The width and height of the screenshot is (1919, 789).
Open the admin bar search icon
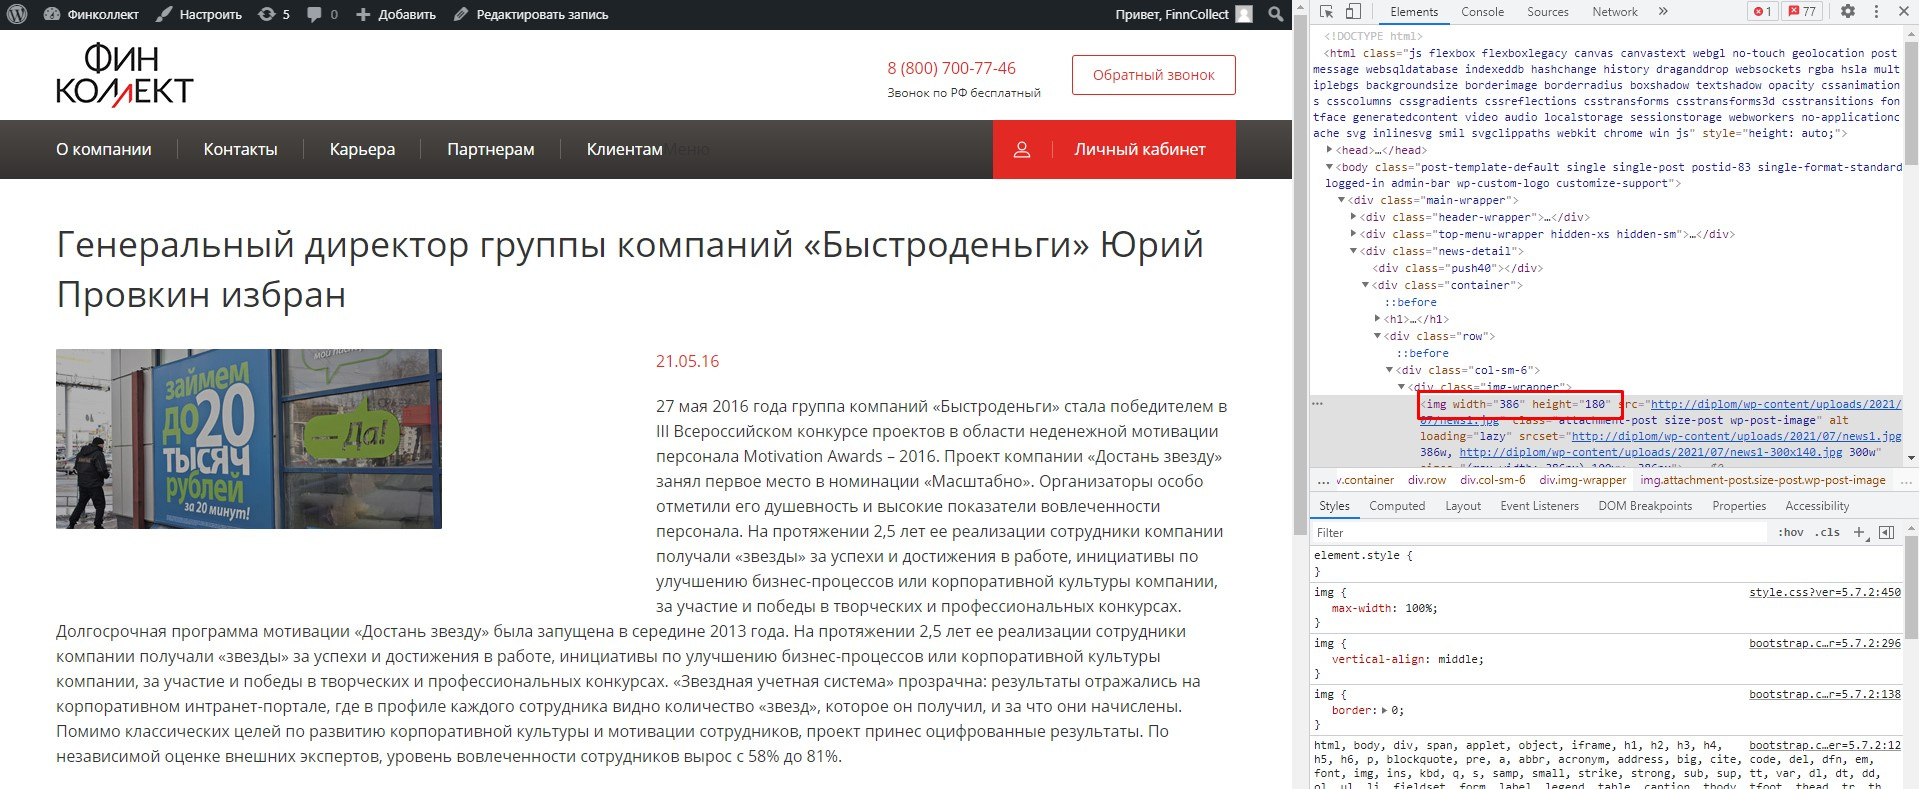[1275, 14]
